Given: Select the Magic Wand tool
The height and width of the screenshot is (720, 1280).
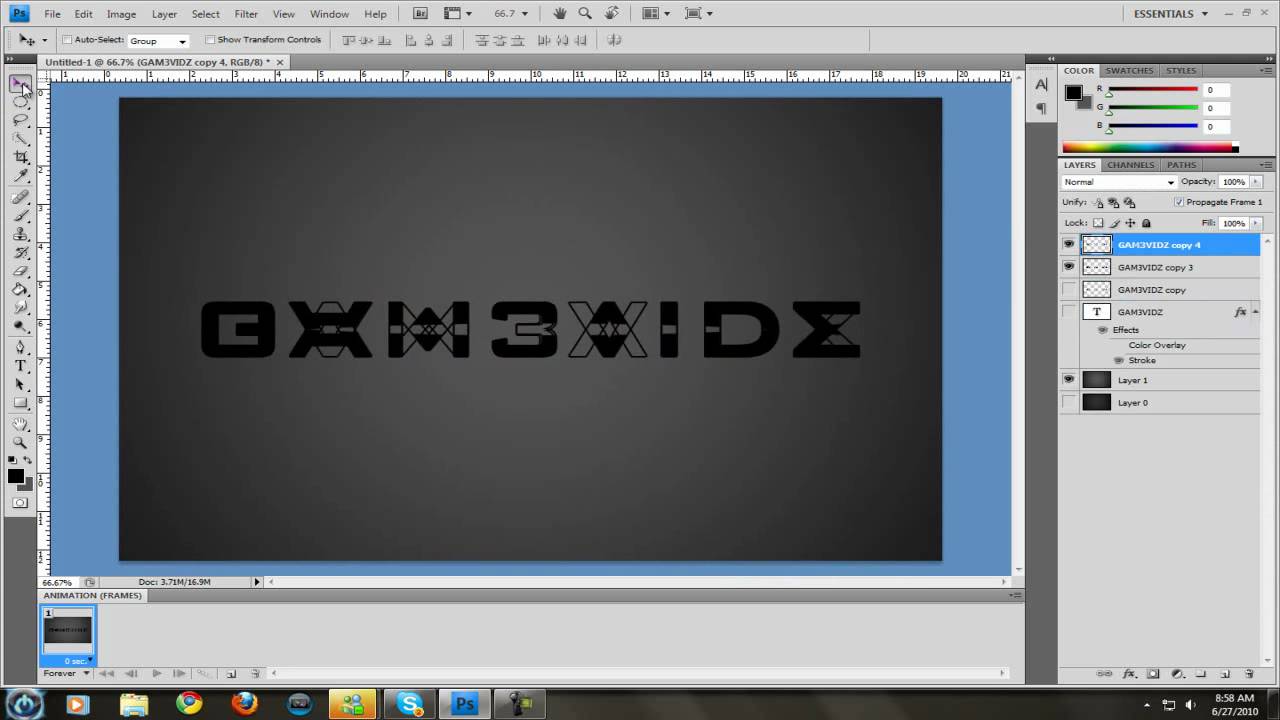Looking at the screenshot, I should click(20, 139).
